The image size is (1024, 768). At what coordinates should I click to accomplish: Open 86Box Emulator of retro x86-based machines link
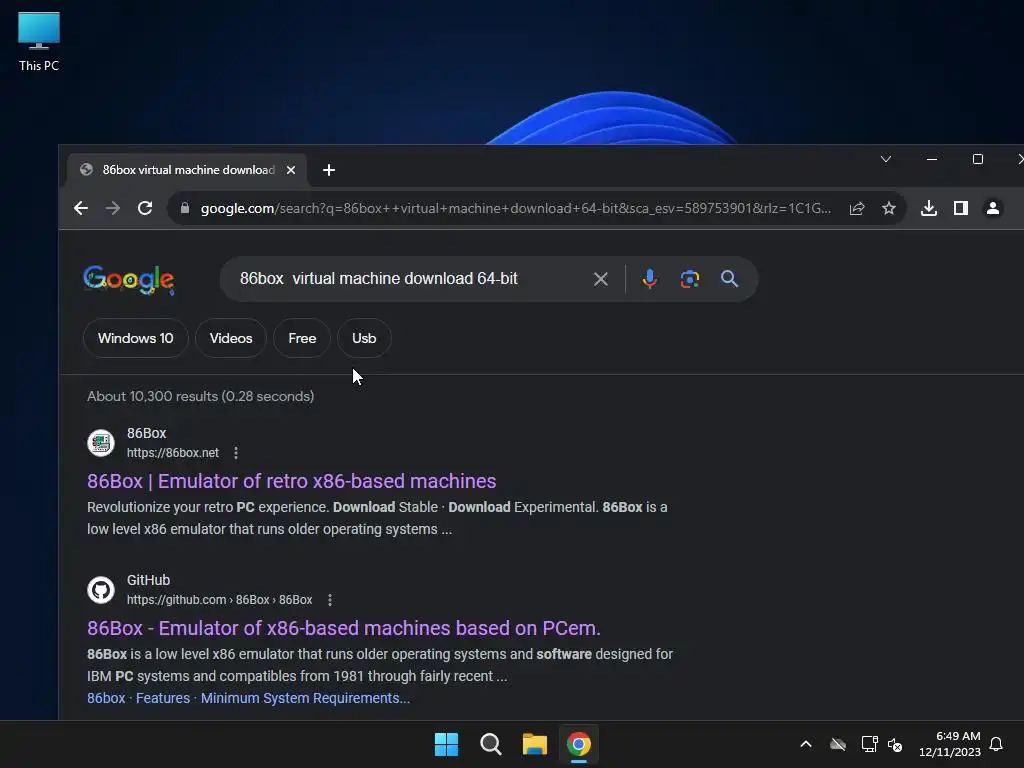(x=291, y=481)
